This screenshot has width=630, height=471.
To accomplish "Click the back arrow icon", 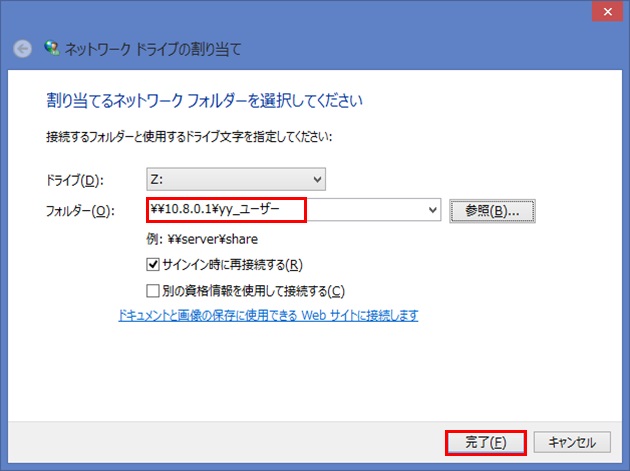I will point(22,49).
